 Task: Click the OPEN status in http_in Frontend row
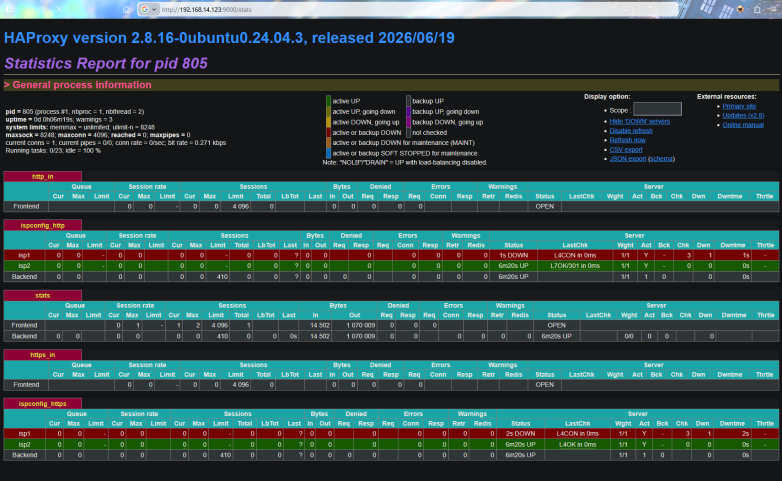[545, 206]
